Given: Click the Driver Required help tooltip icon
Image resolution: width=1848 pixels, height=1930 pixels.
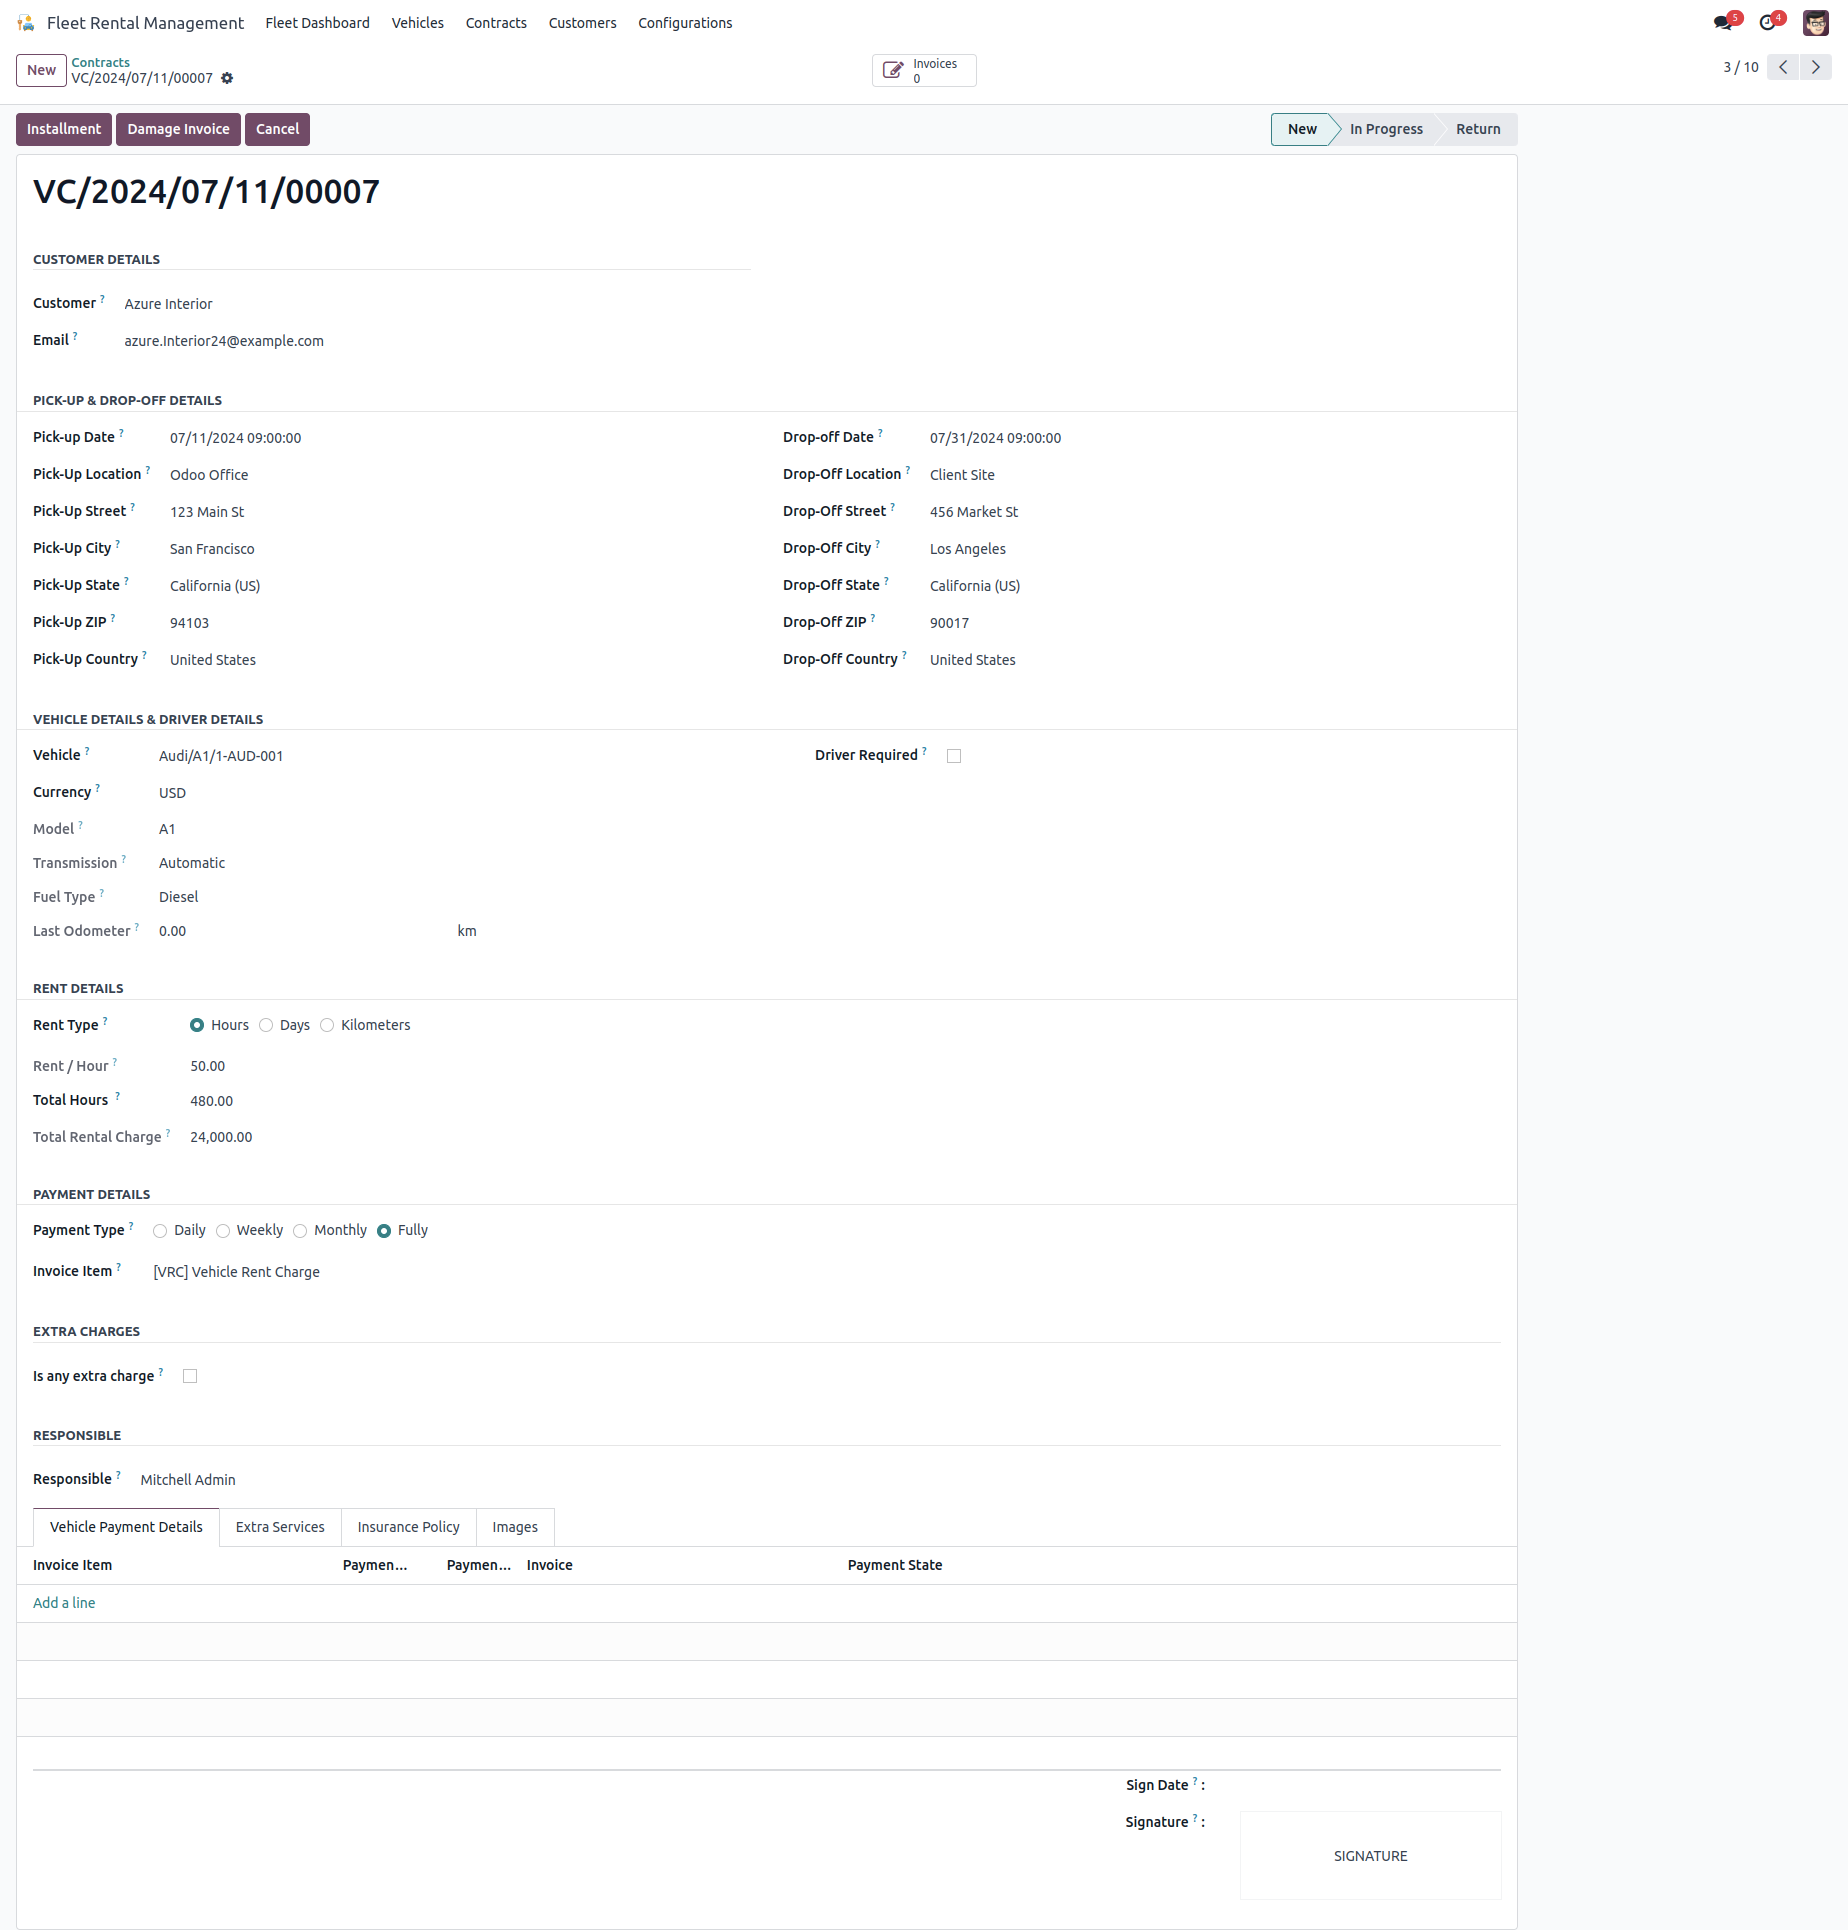Looking at the screenshot, I should pos(924,751).
